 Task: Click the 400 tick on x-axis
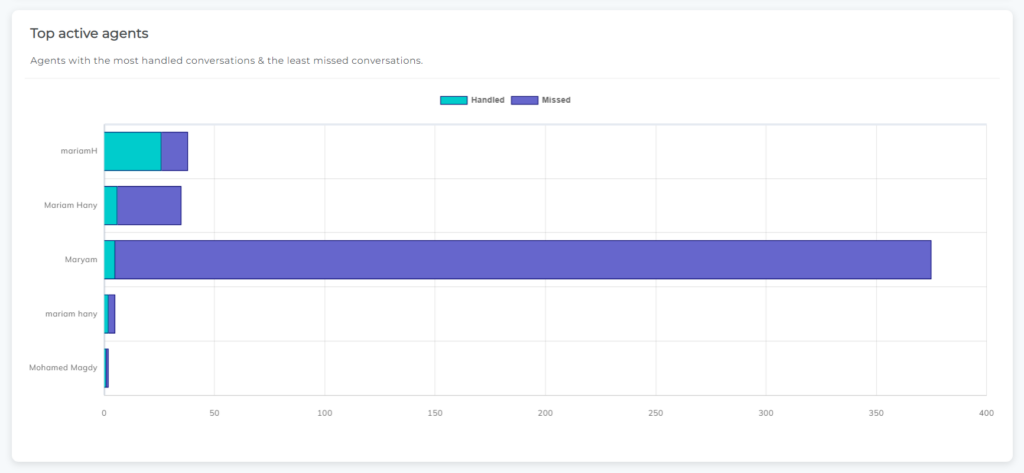coord(986,414)
